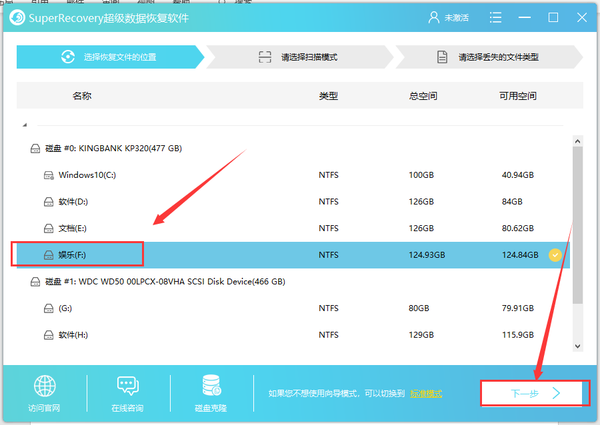
Task: Click the 115.9GB free space value
Action: pyautogui.click(x=518, y=335)
